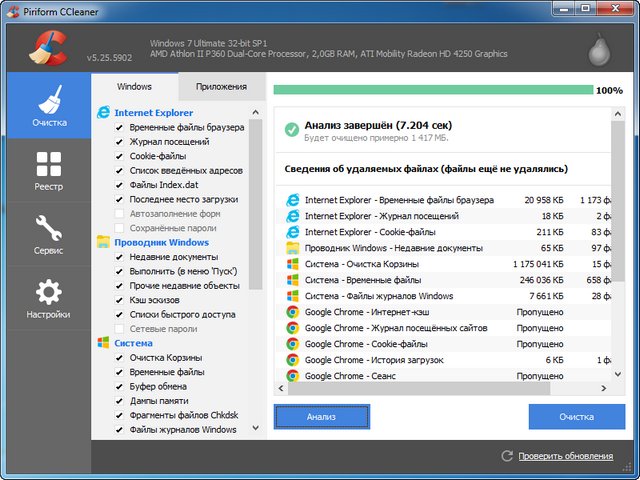Image resolution: width=640 pixels, height=480 pixels.
Task: Select the Windows tab
Action: (x=135, y=87)
